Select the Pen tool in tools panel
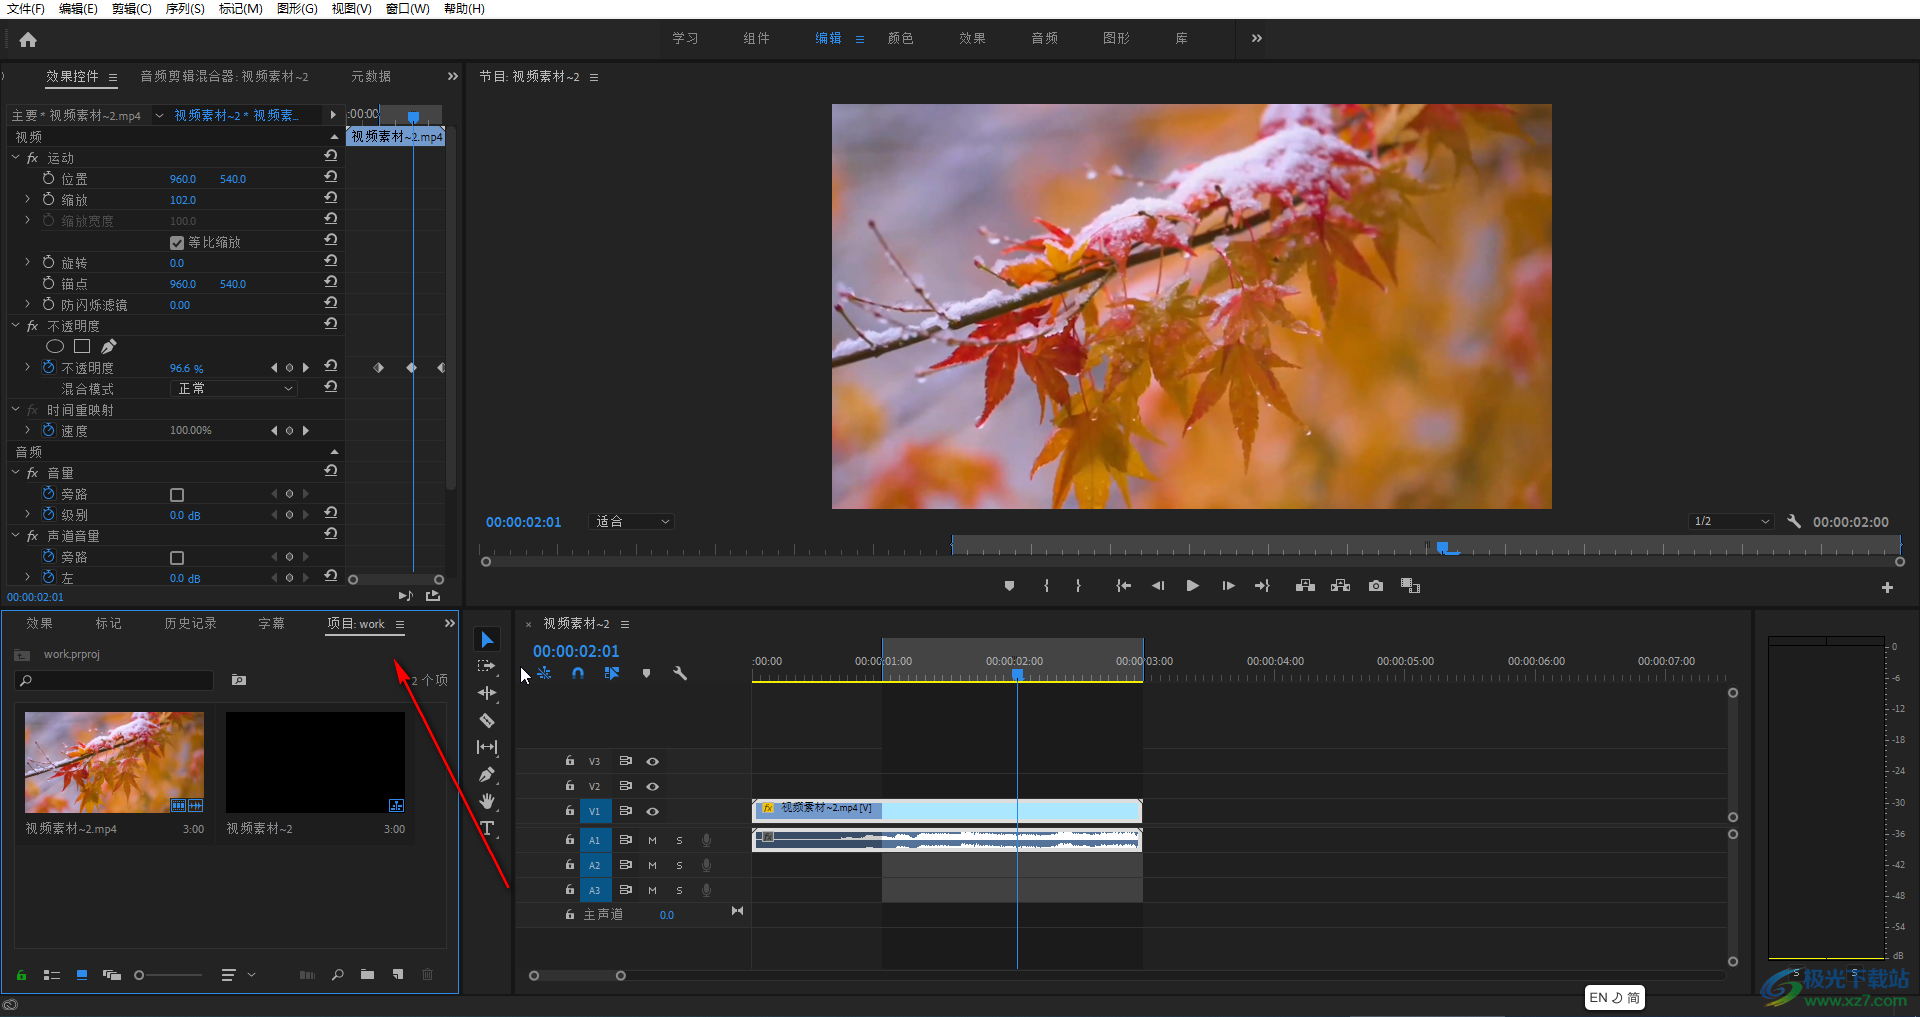 pyautogui.click(x=487, y=774)
